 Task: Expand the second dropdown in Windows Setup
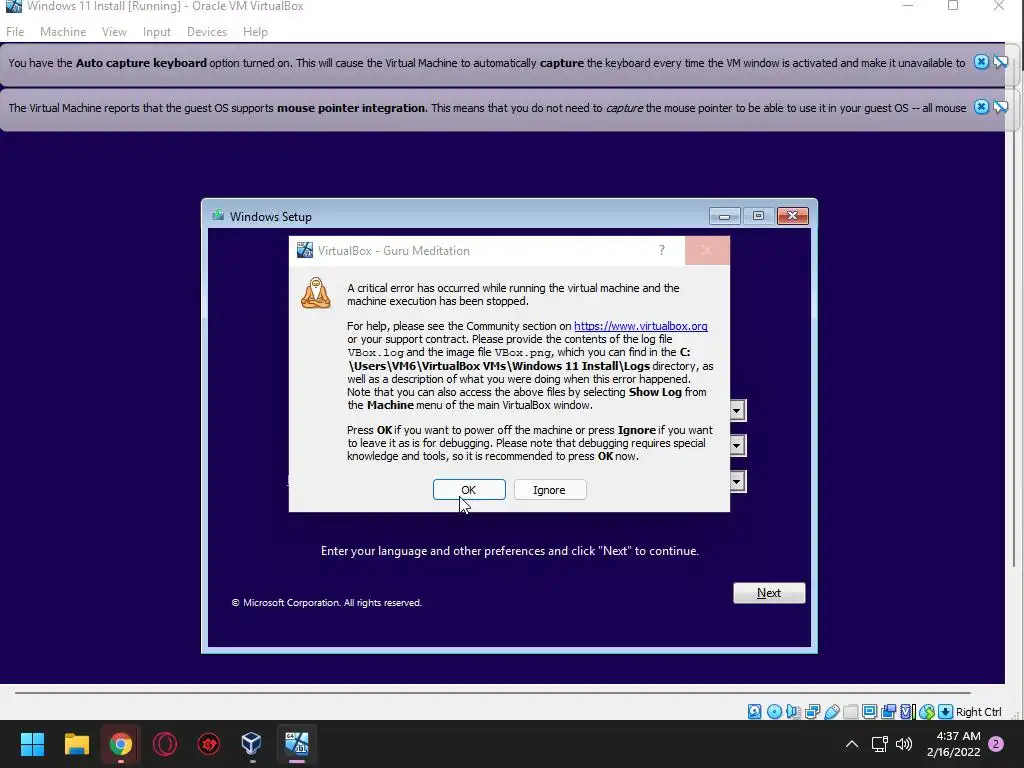(737, 446)
